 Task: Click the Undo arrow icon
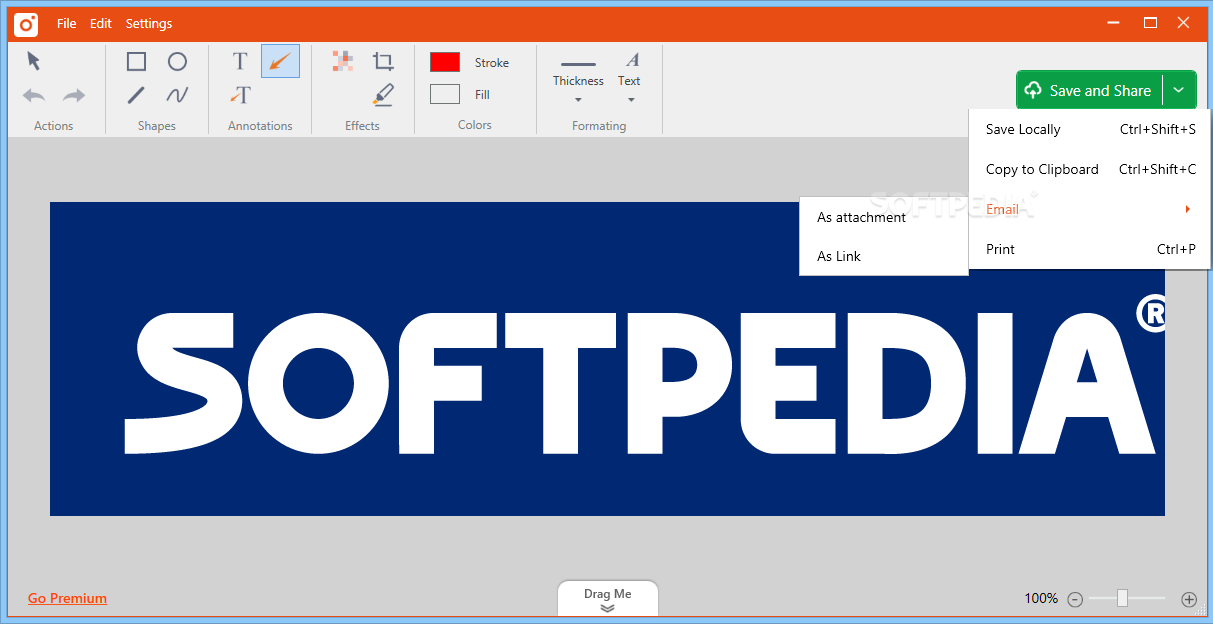click(34, 96)
